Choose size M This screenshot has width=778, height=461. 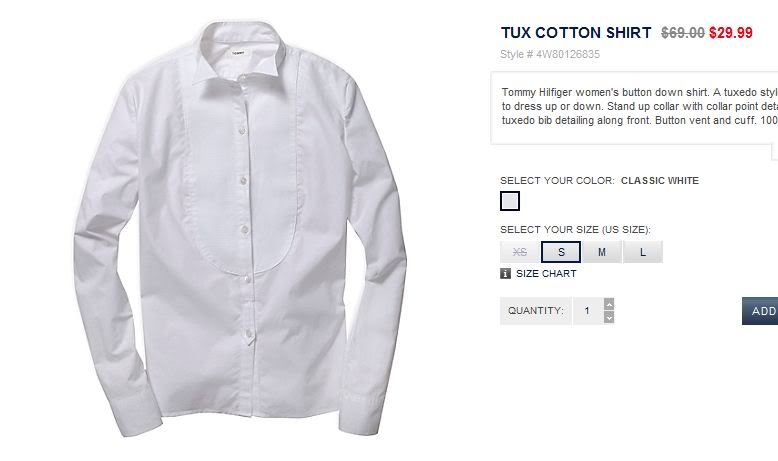pyautogui.click(x=602, y=252)
